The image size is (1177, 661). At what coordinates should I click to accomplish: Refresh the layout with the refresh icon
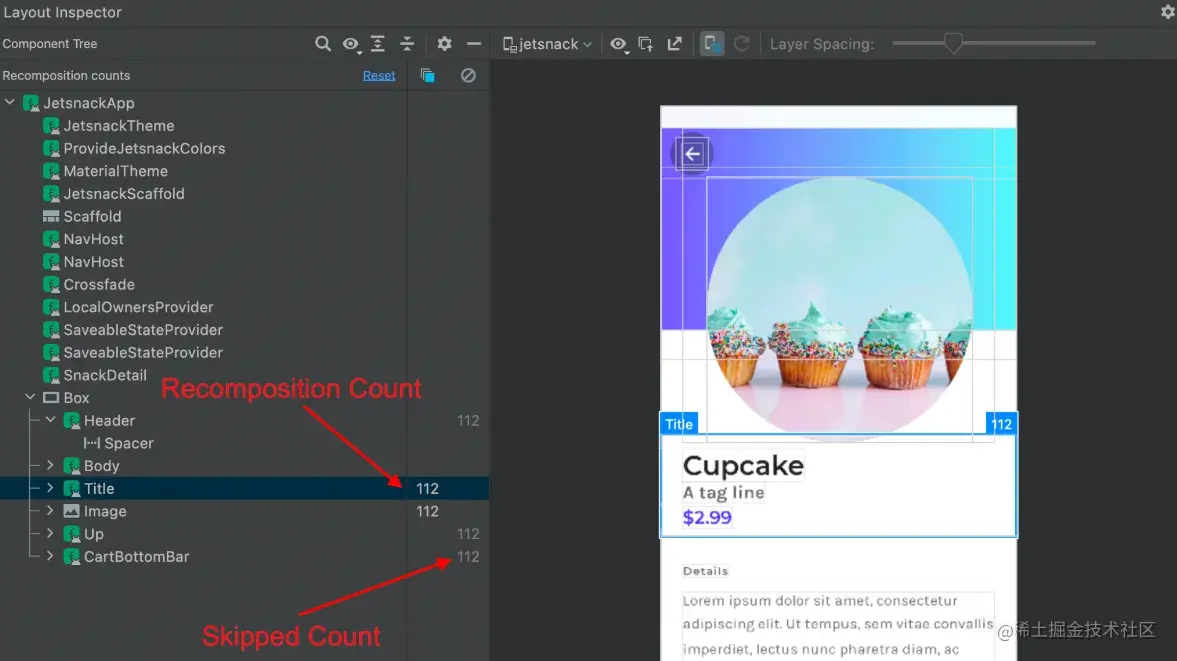click(x=742, y=44)
